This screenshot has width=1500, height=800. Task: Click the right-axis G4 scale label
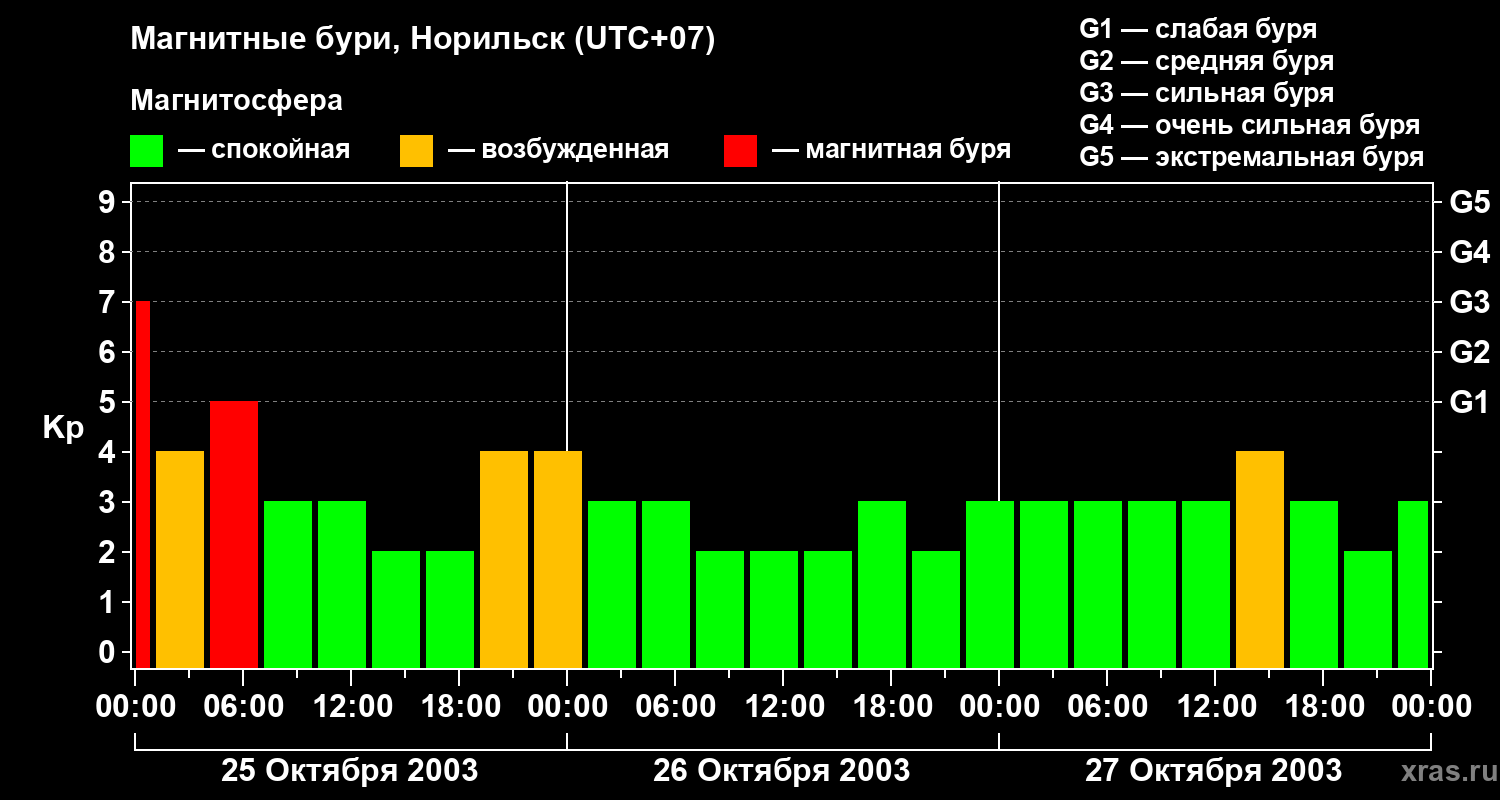pos(1470,252)
